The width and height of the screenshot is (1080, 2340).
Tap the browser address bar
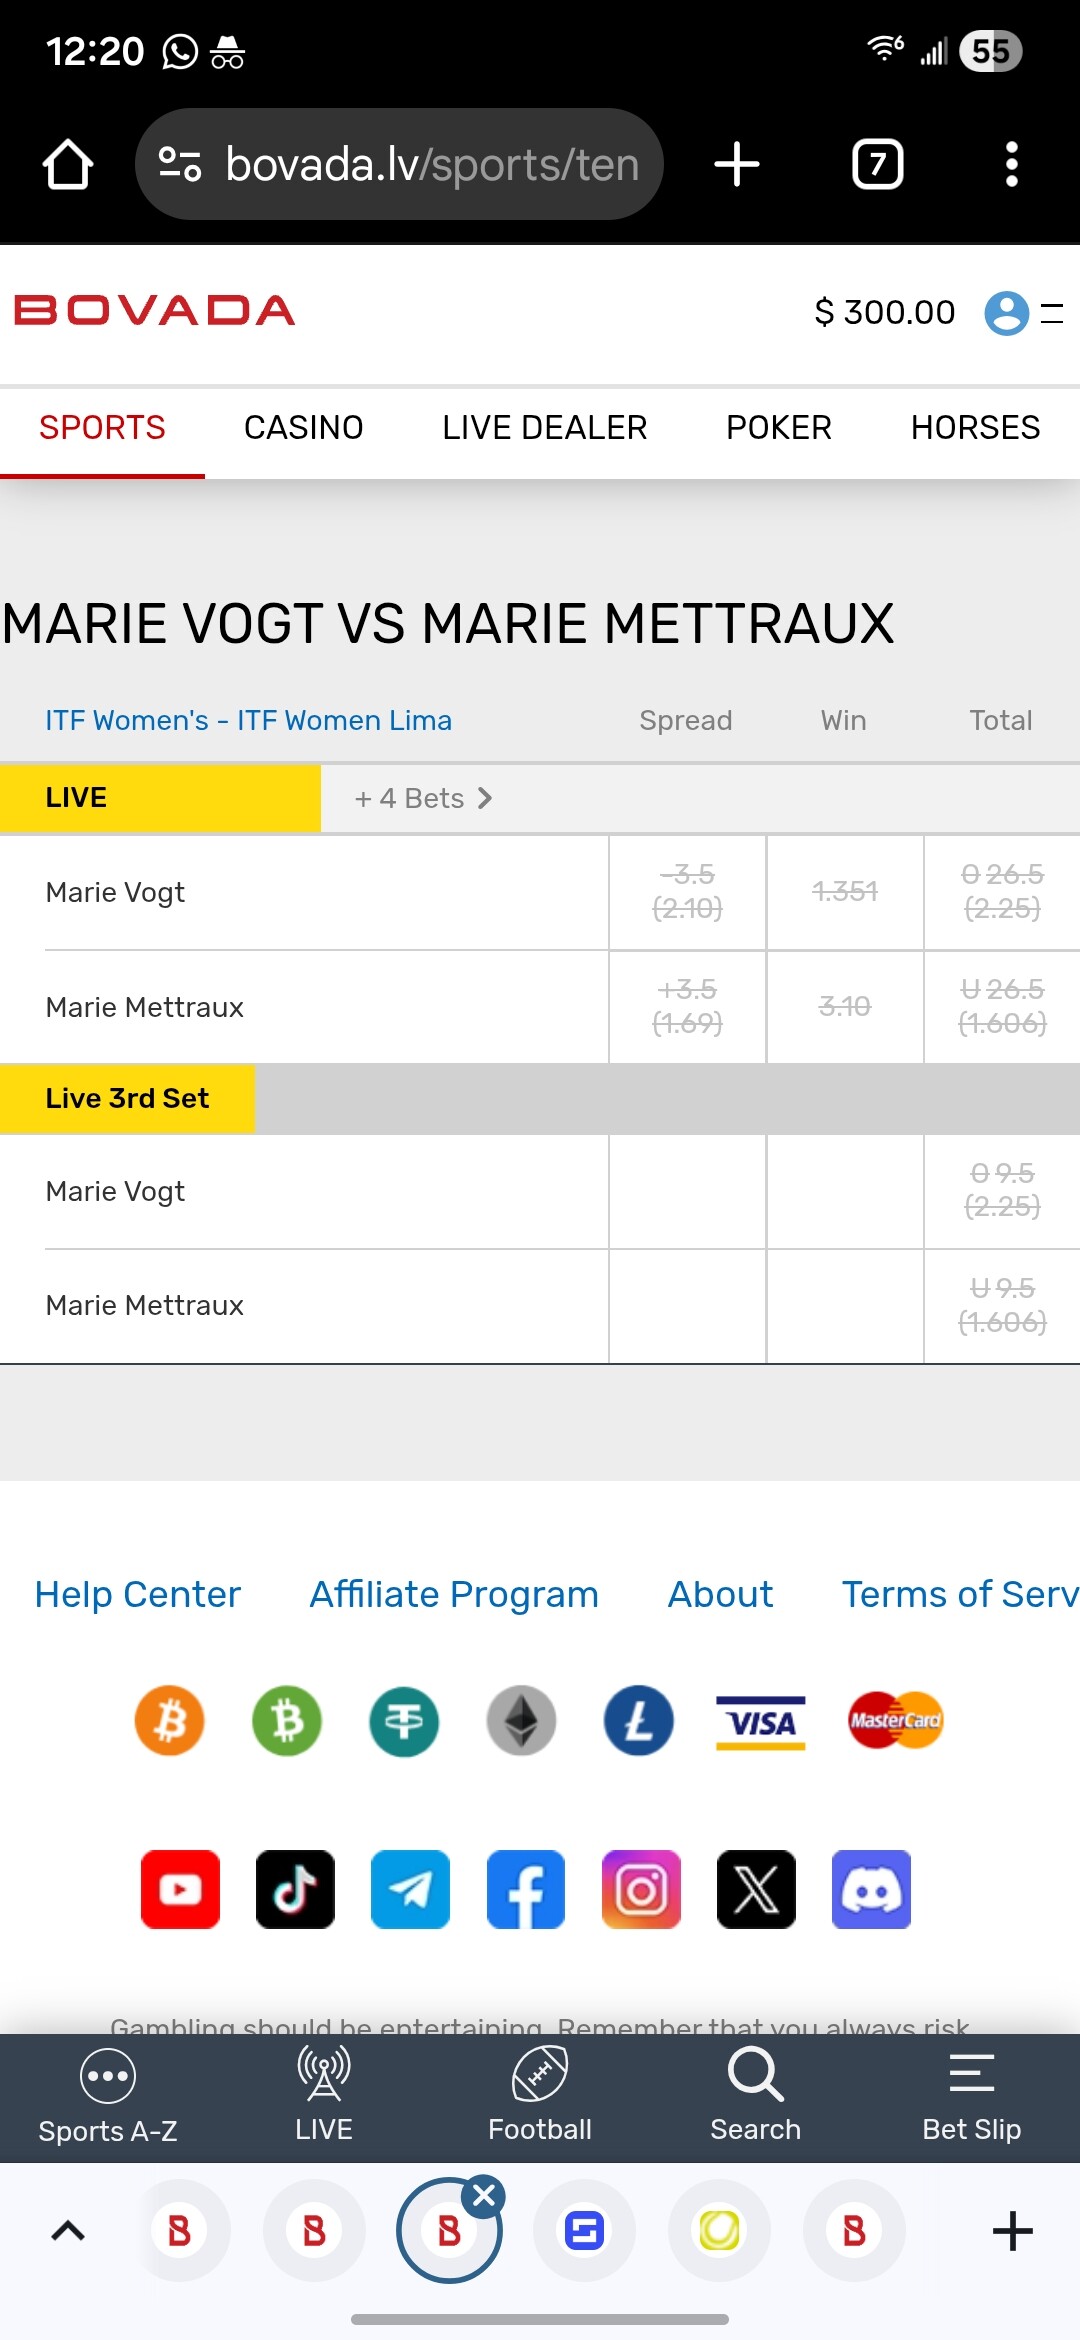[x=399, y=164]
